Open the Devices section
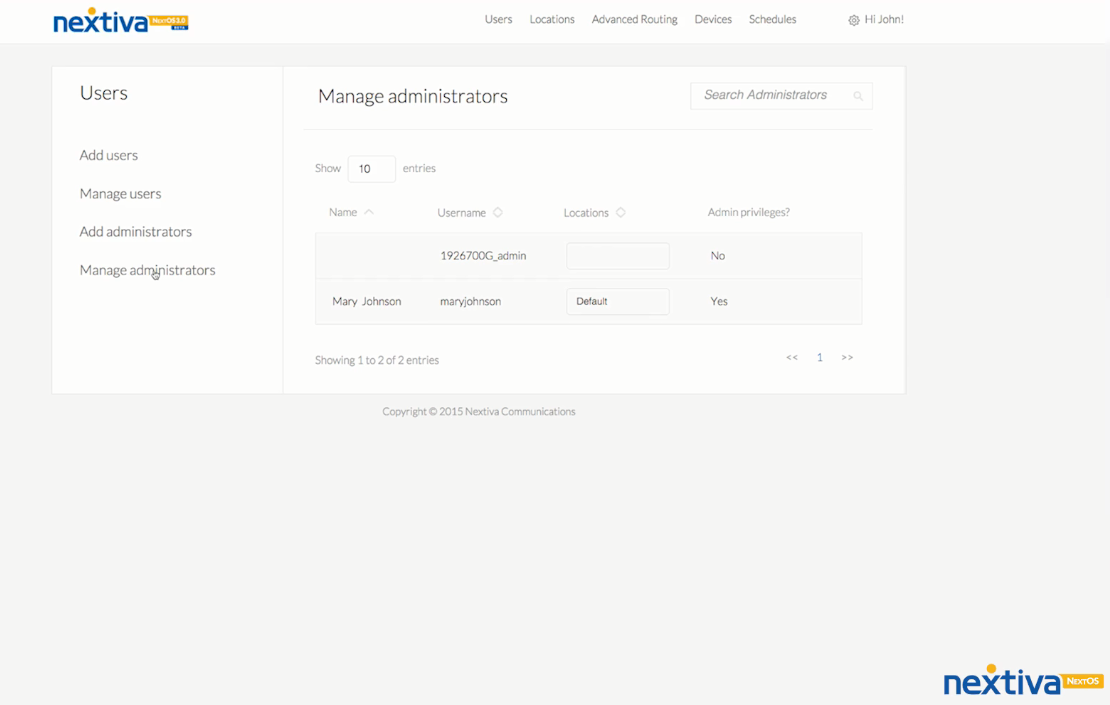The height and width of the screenshot is (705, 1110). tap(713, 19)
